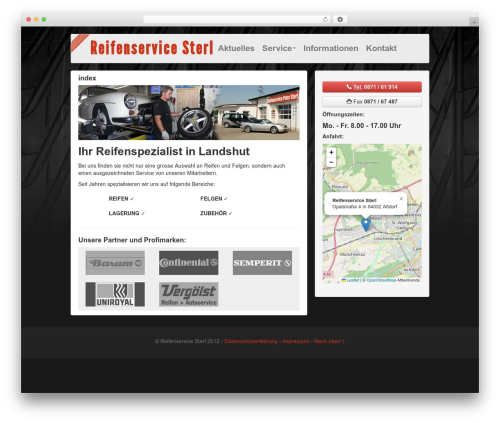Click the Anfahrt label
This screenshot has height=423, width=500.
(333, 136)
